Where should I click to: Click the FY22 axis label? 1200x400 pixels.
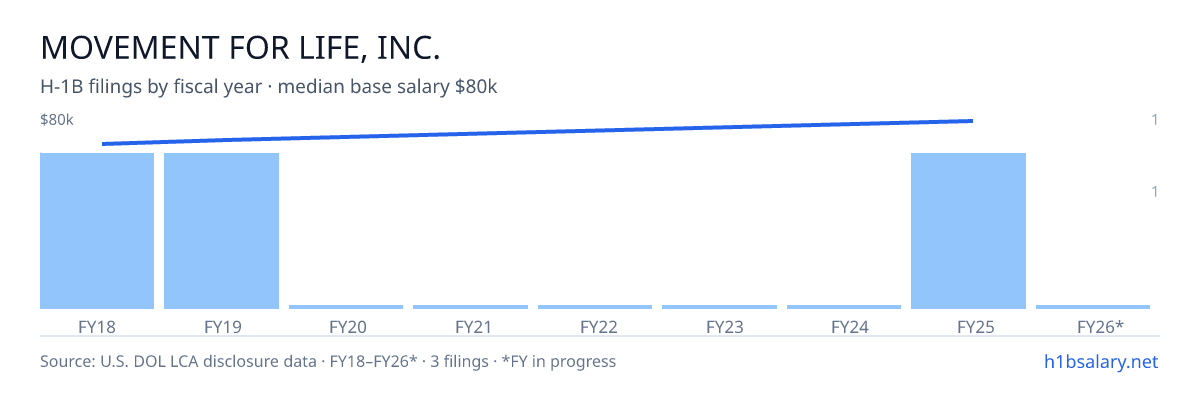click(595, 326)
